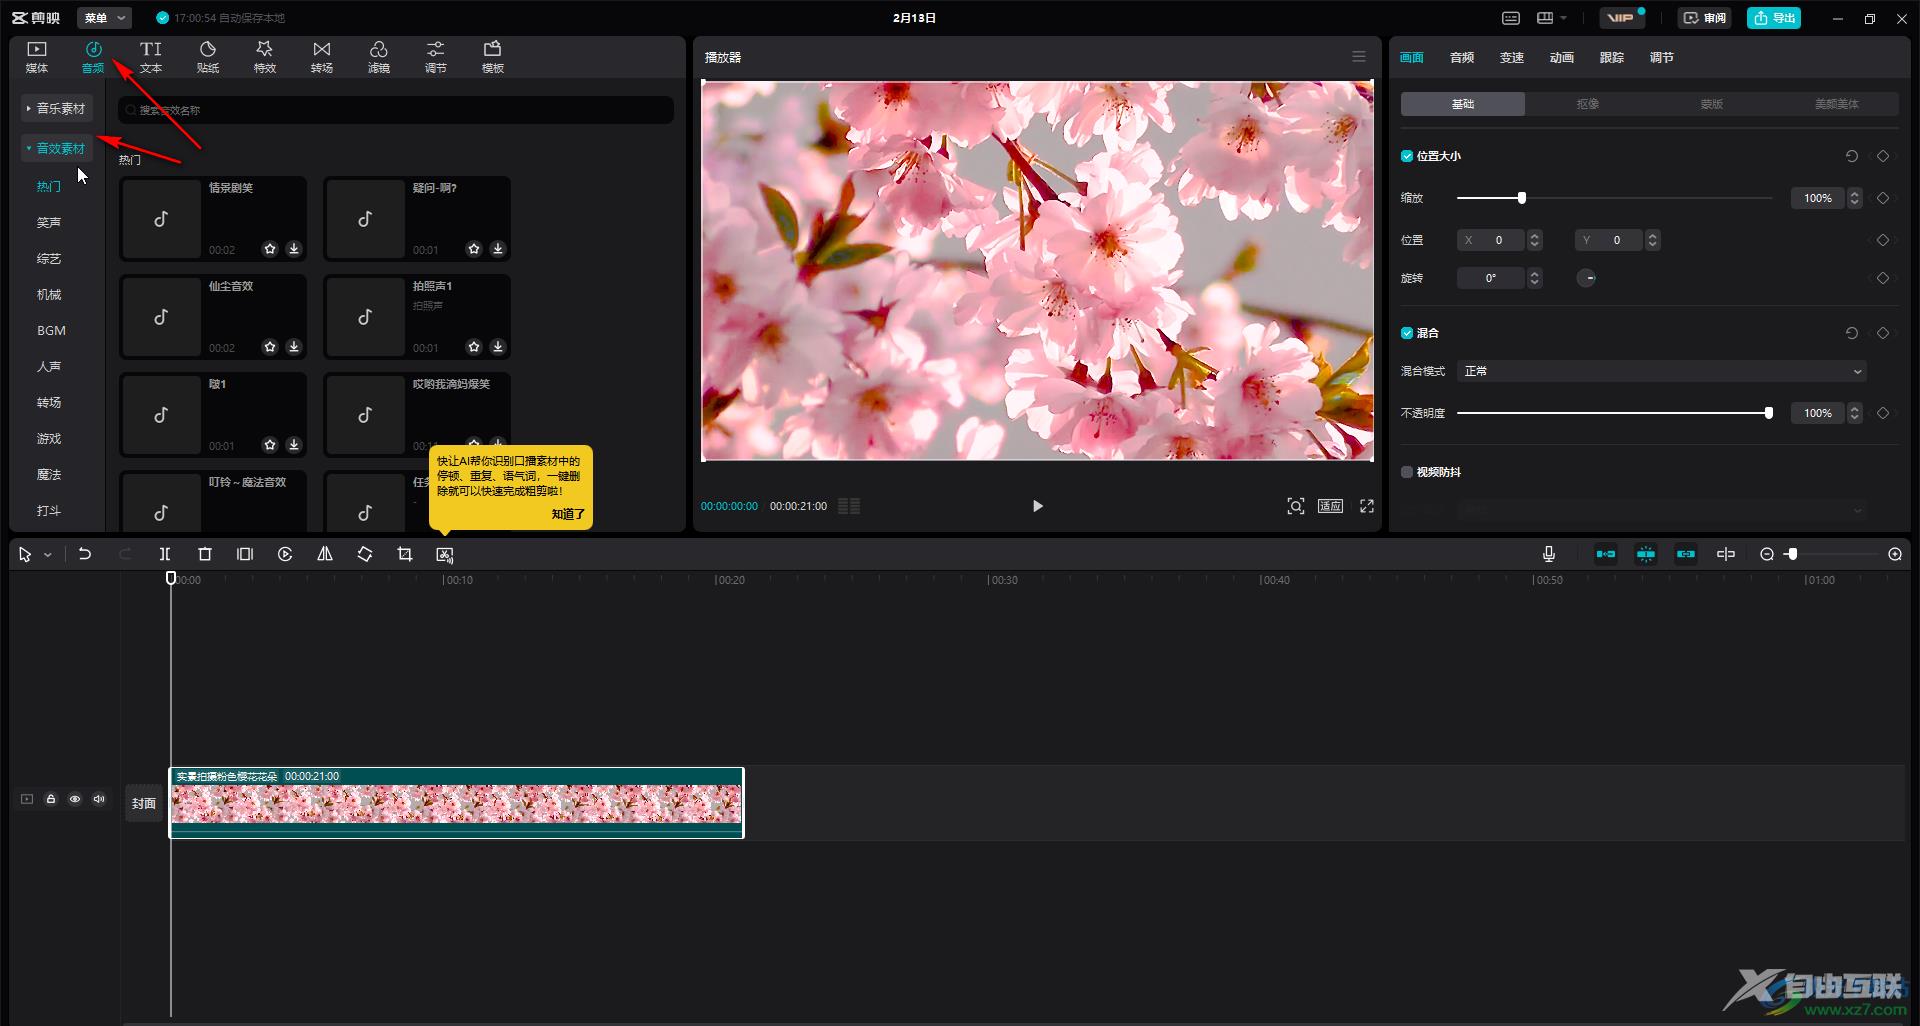Open the 媒体 media panel

point(37,57)
